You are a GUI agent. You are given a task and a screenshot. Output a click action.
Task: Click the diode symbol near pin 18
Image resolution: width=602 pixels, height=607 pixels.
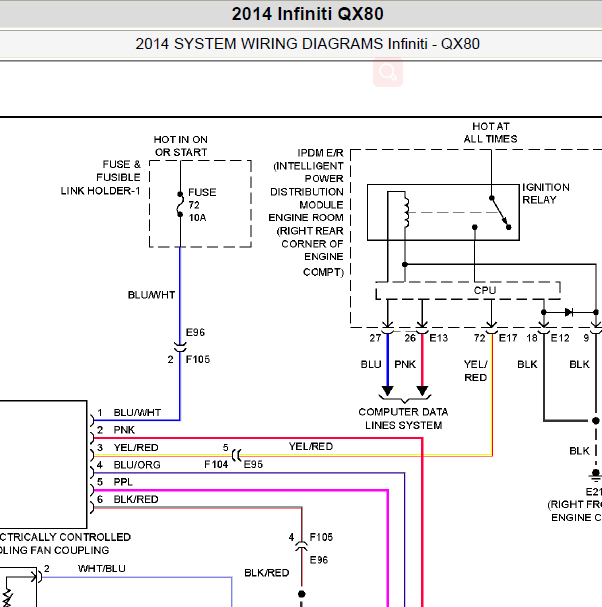click(x=569, y=312)
